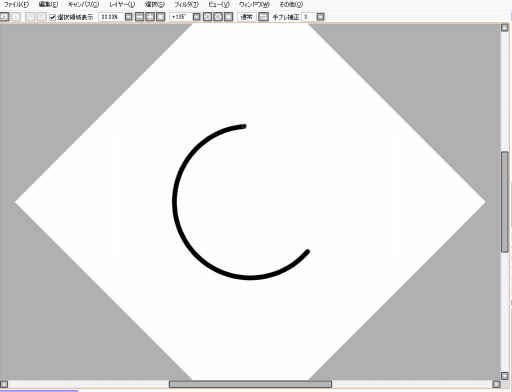This screenshot has height=392, width=512.
Task: Open the レイヤー(L) menu
Action: 122,5
